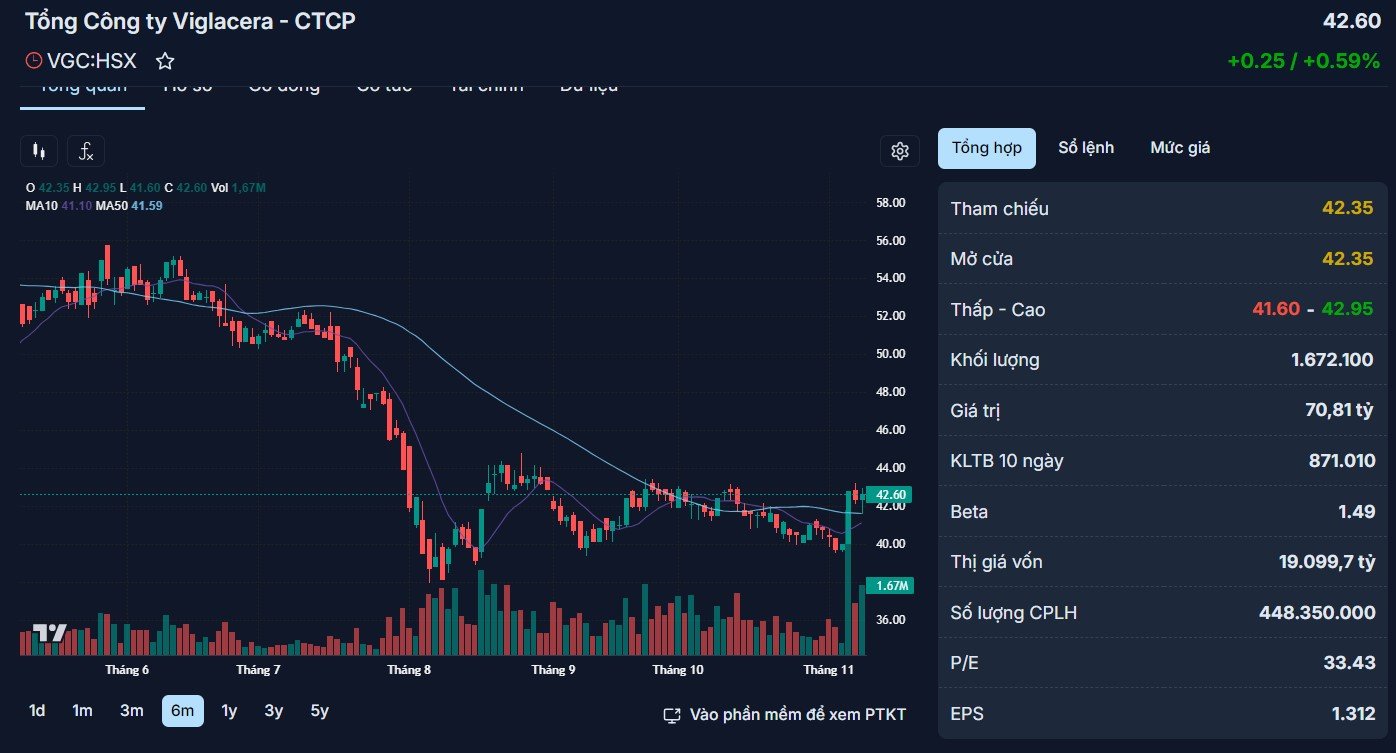Click the Beta value 1.49
1396x753 pixels.
(x=1356, y=512)
